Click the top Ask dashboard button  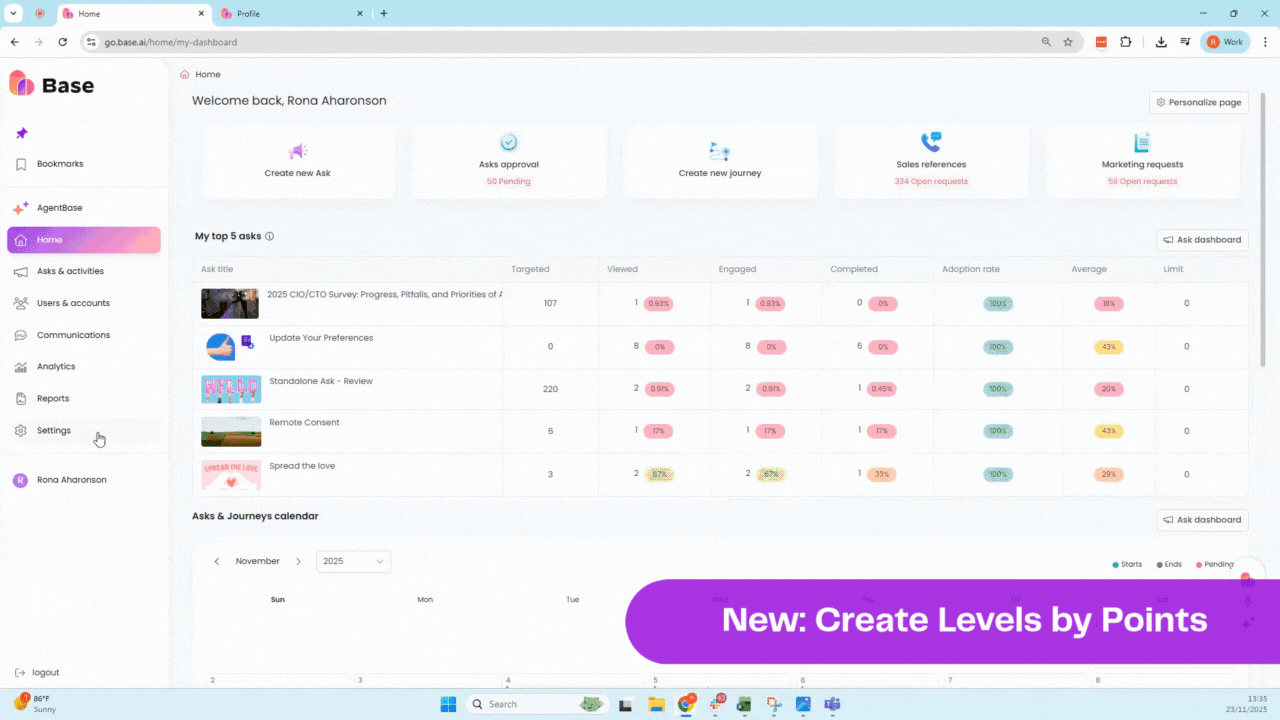pos(1202,240)
